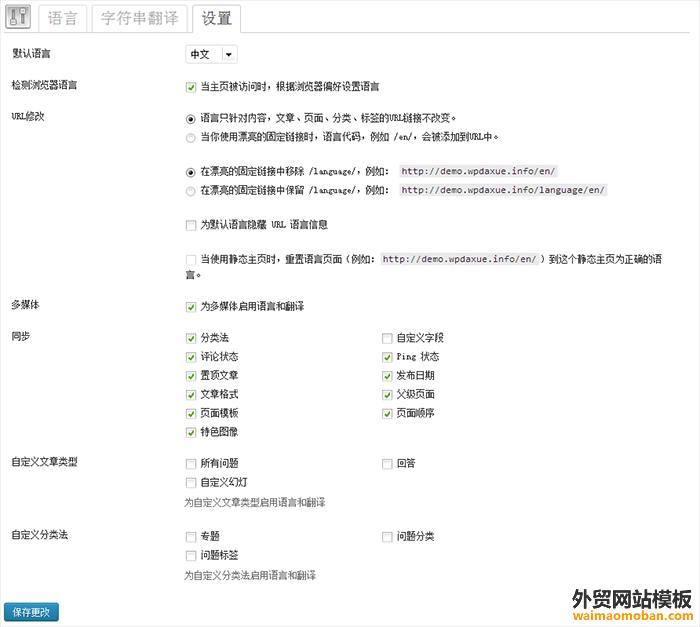Check the static front page redirect checkbox

tap(191, 258)
